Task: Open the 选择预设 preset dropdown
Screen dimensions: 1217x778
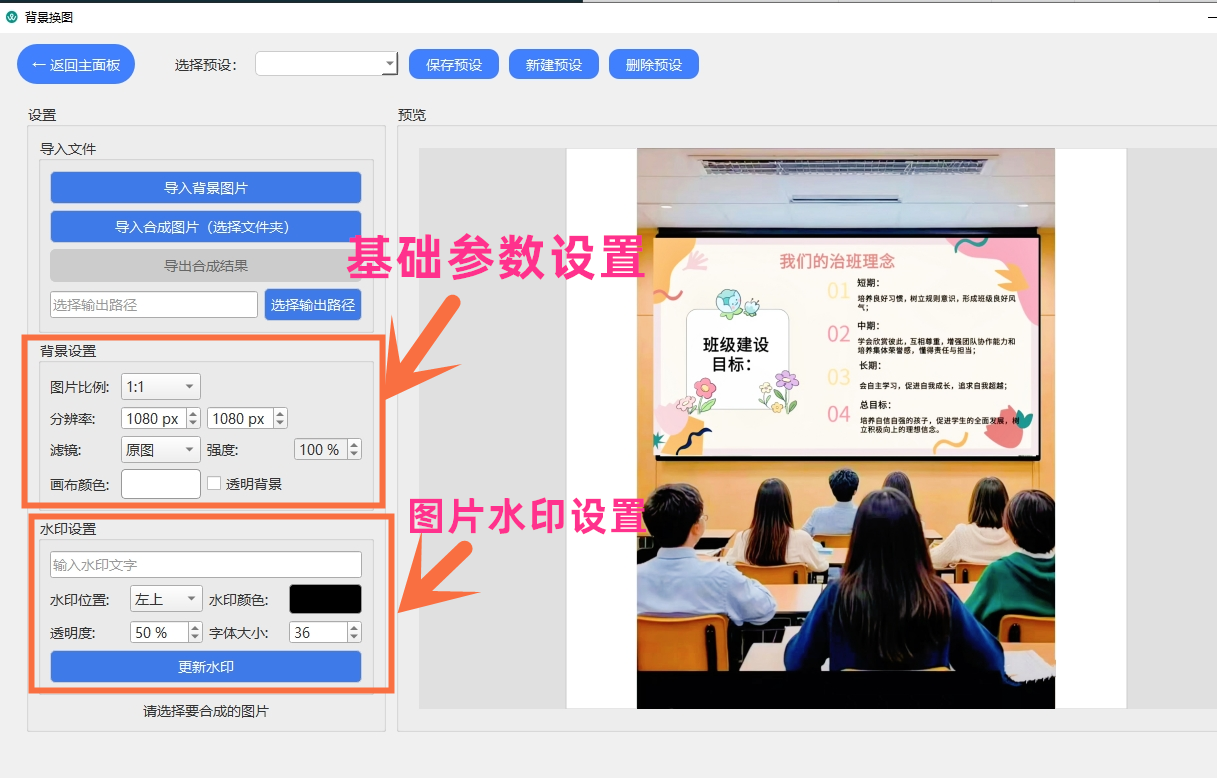Action: coord(327,64)
